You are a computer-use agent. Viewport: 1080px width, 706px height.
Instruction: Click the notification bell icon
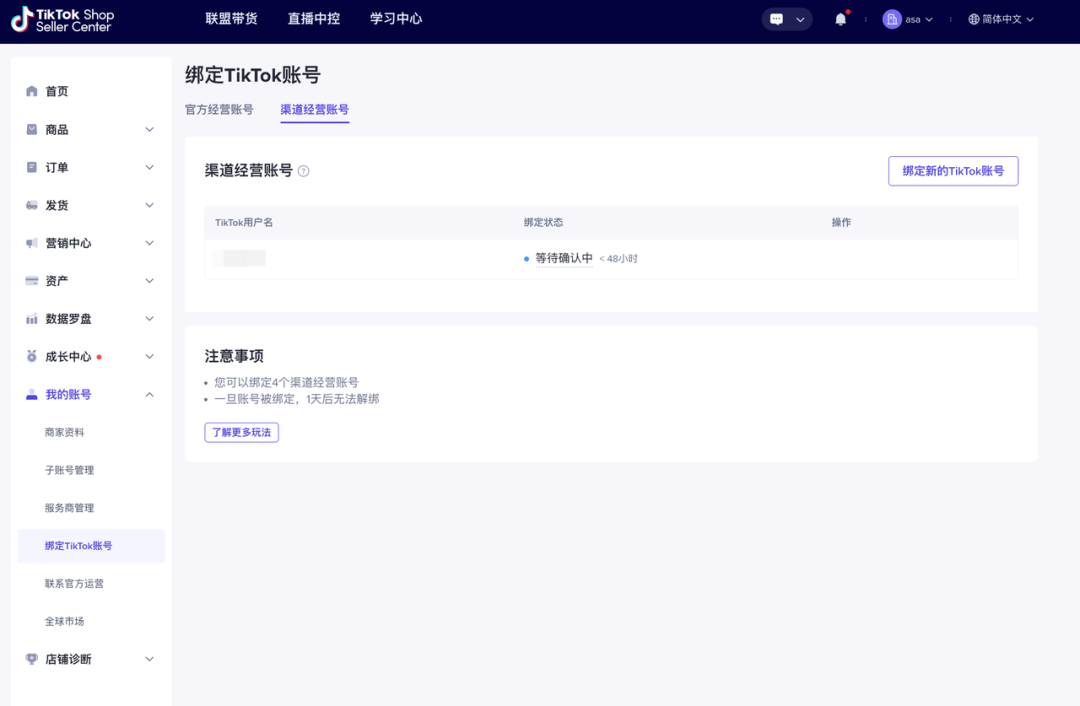(x=840, y=18)
